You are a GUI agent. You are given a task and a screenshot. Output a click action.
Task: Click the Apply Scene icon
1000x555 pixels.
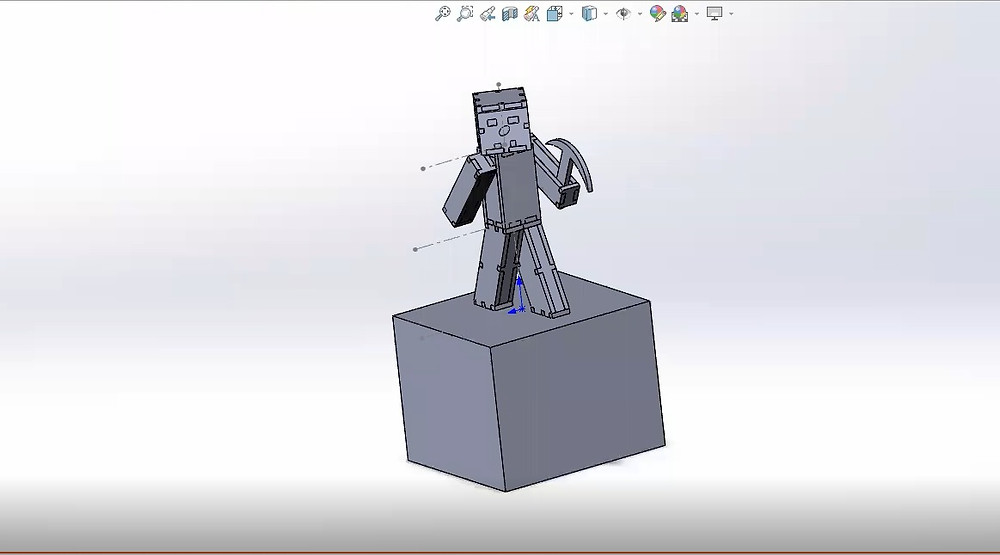pos(680,13)
